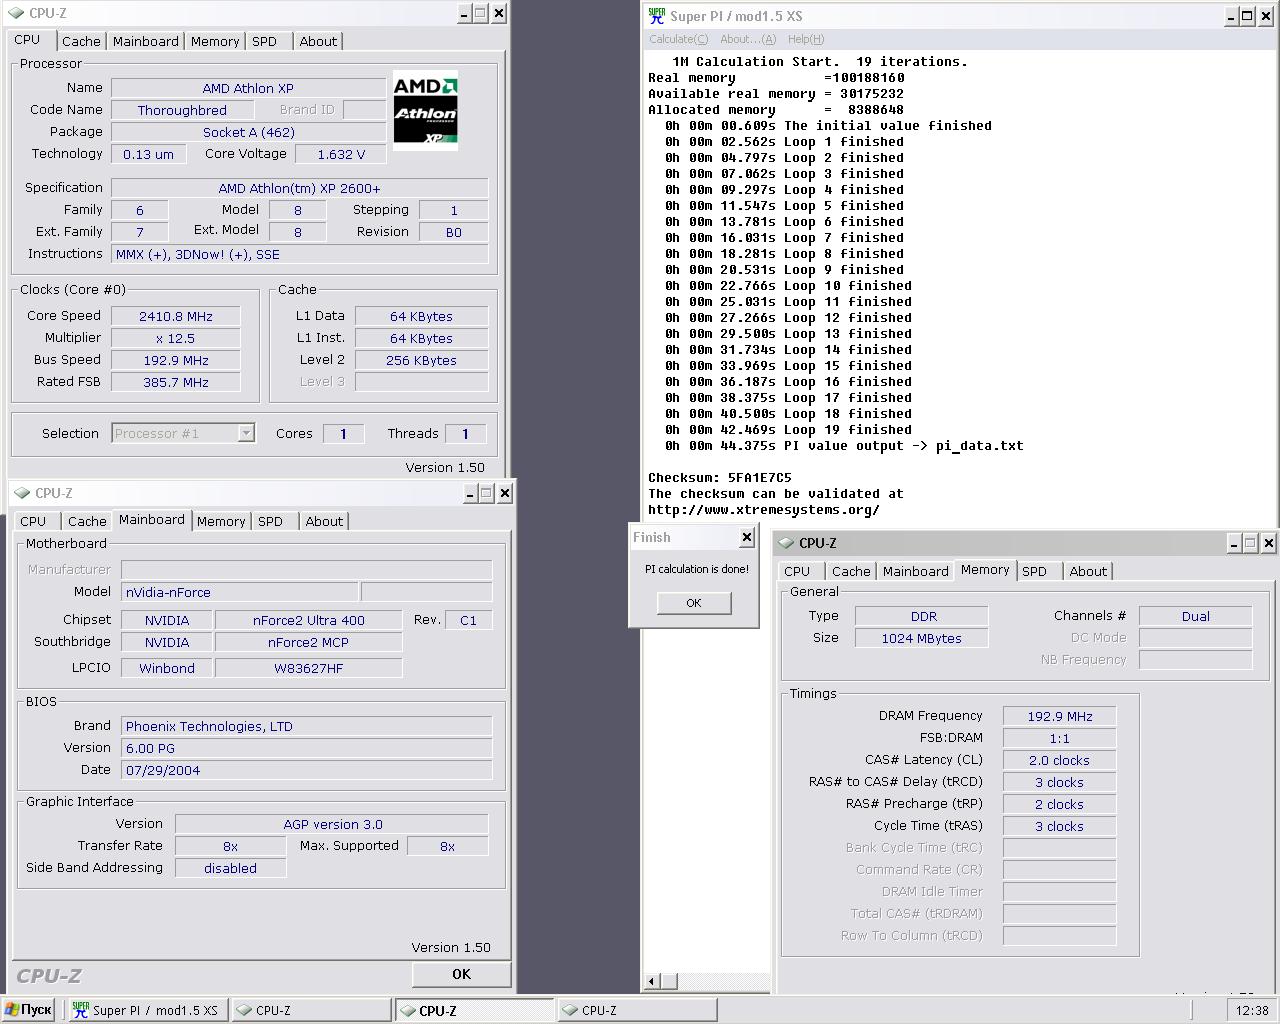This screenshot has width=1280, height=1024.
Task: Open the Start (Пуск) menu
Action: pos(28,1010)
